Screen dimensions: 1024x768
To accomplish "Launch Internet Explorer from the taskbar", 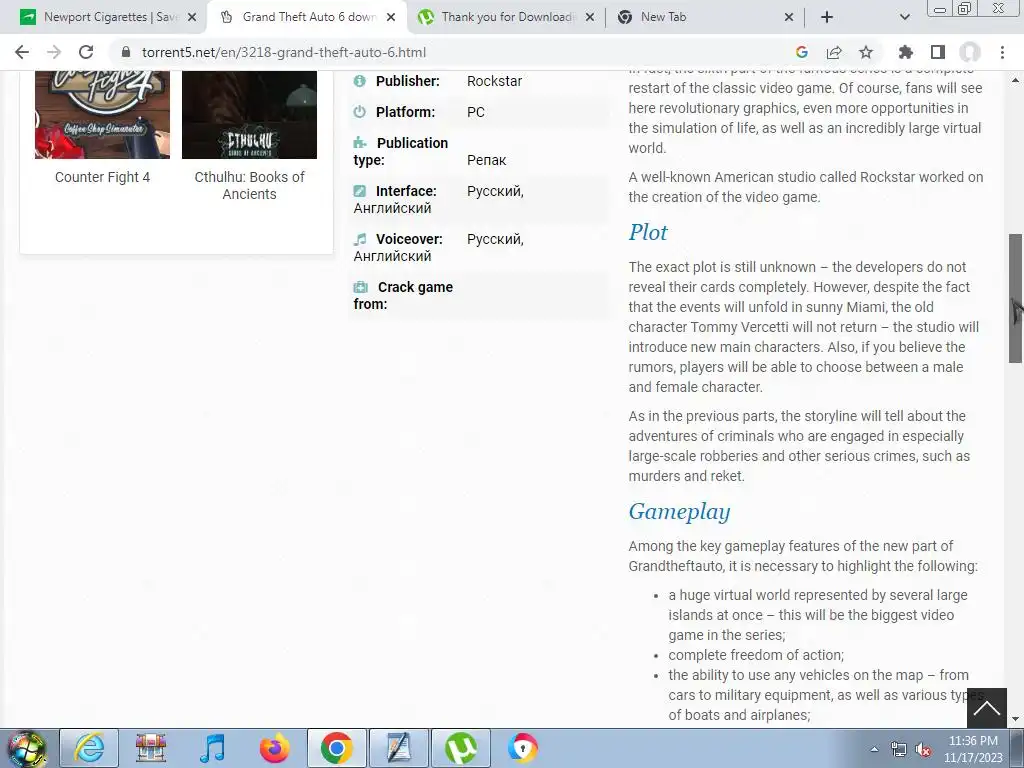I will tap(89, 748).
